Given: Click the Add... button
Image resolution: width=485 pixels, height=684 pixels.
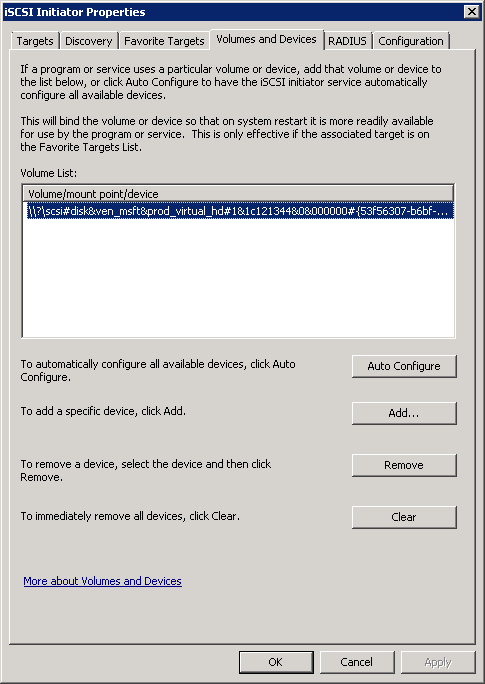Looking at the screenshot, I should click(x=404, y=413).
